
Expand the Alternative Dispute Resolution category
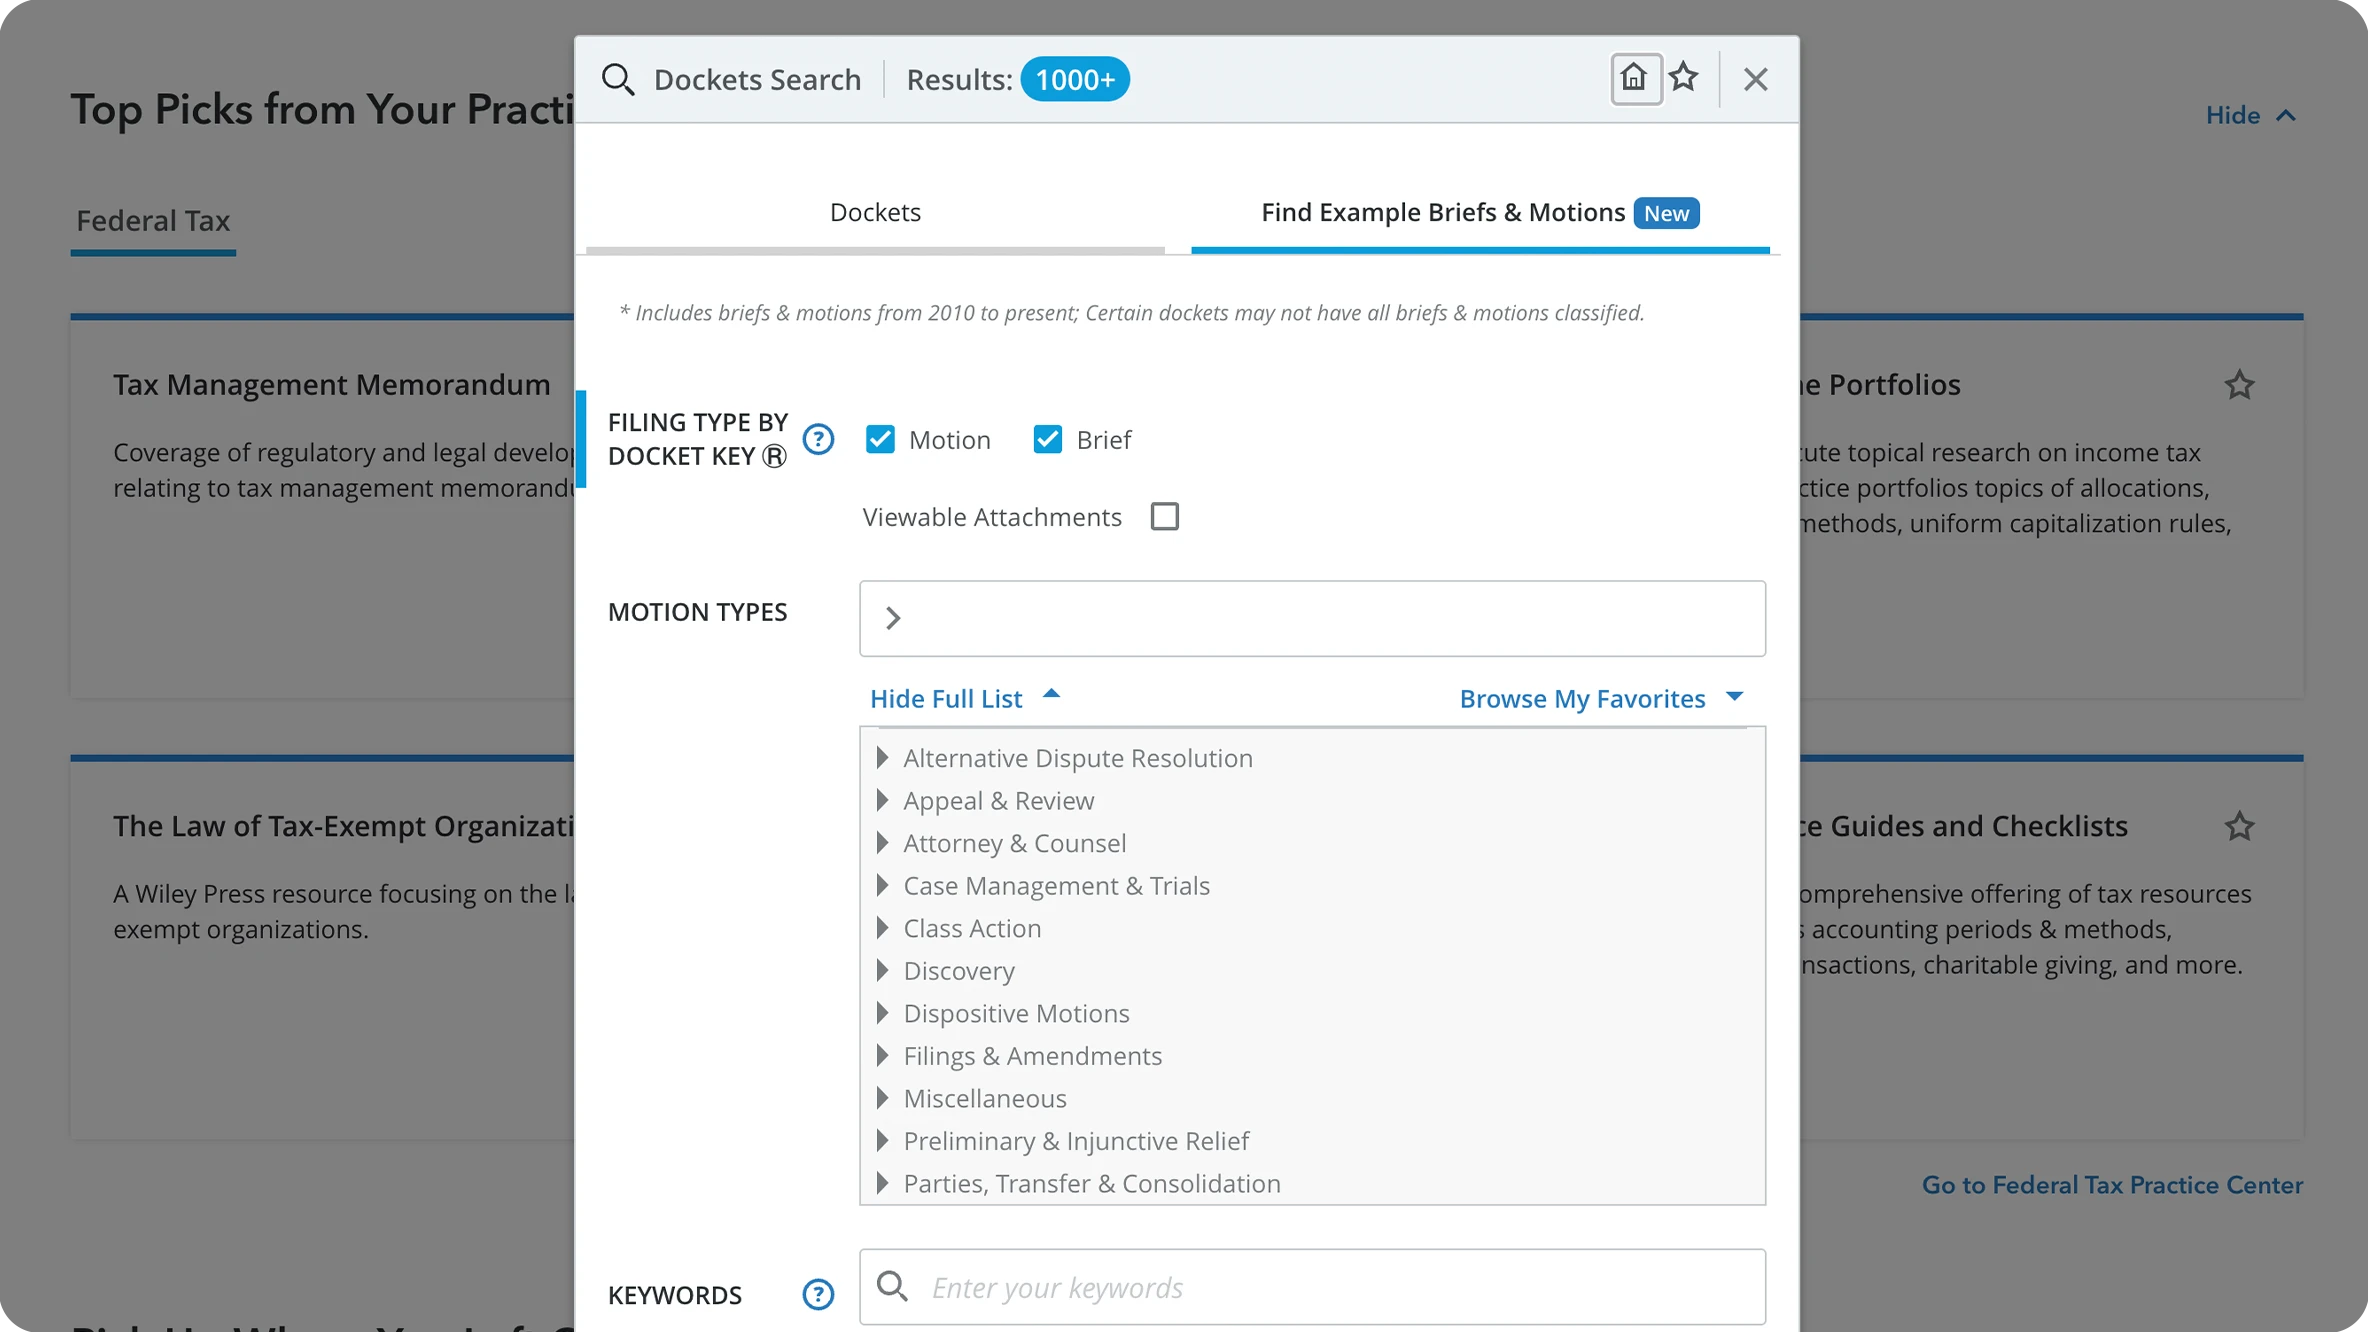click(x=882, y=758)
